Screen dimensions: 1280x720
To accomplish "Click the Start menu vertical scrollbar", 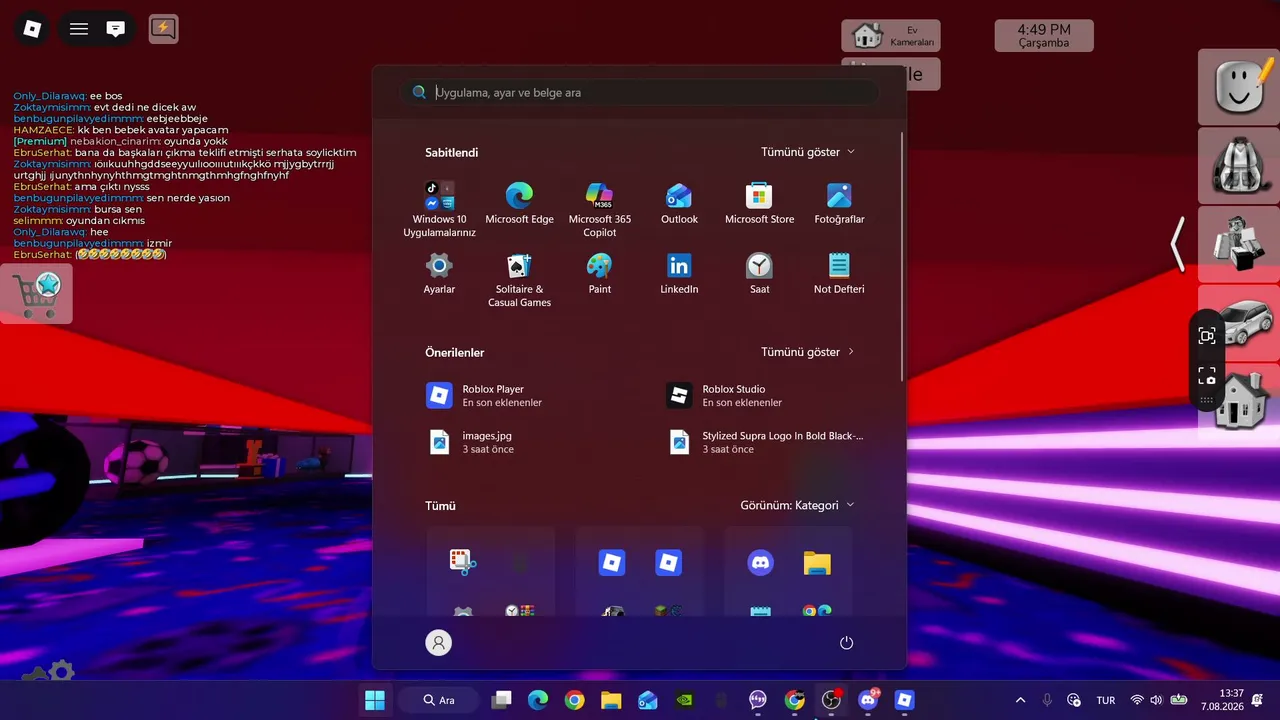I will [x=903, y=256].
